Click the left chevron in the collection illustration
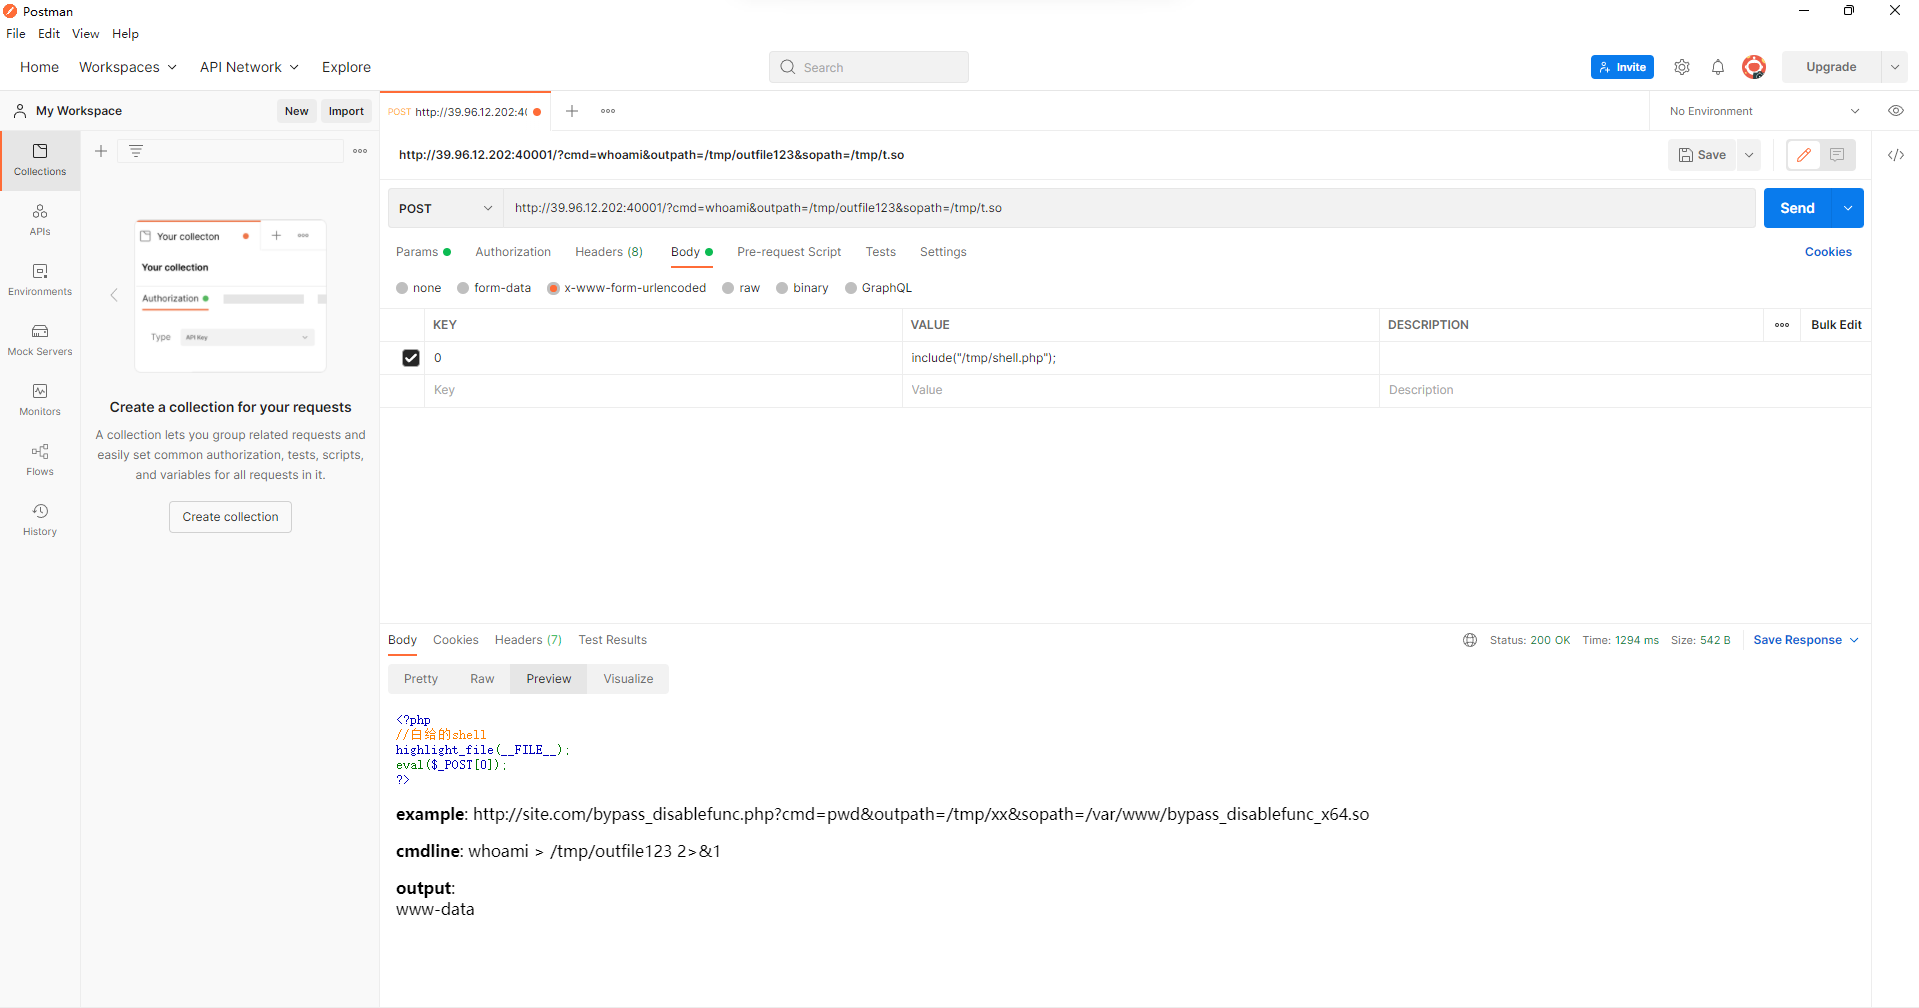1919x1008 pixels. click(x=114, y=295)
